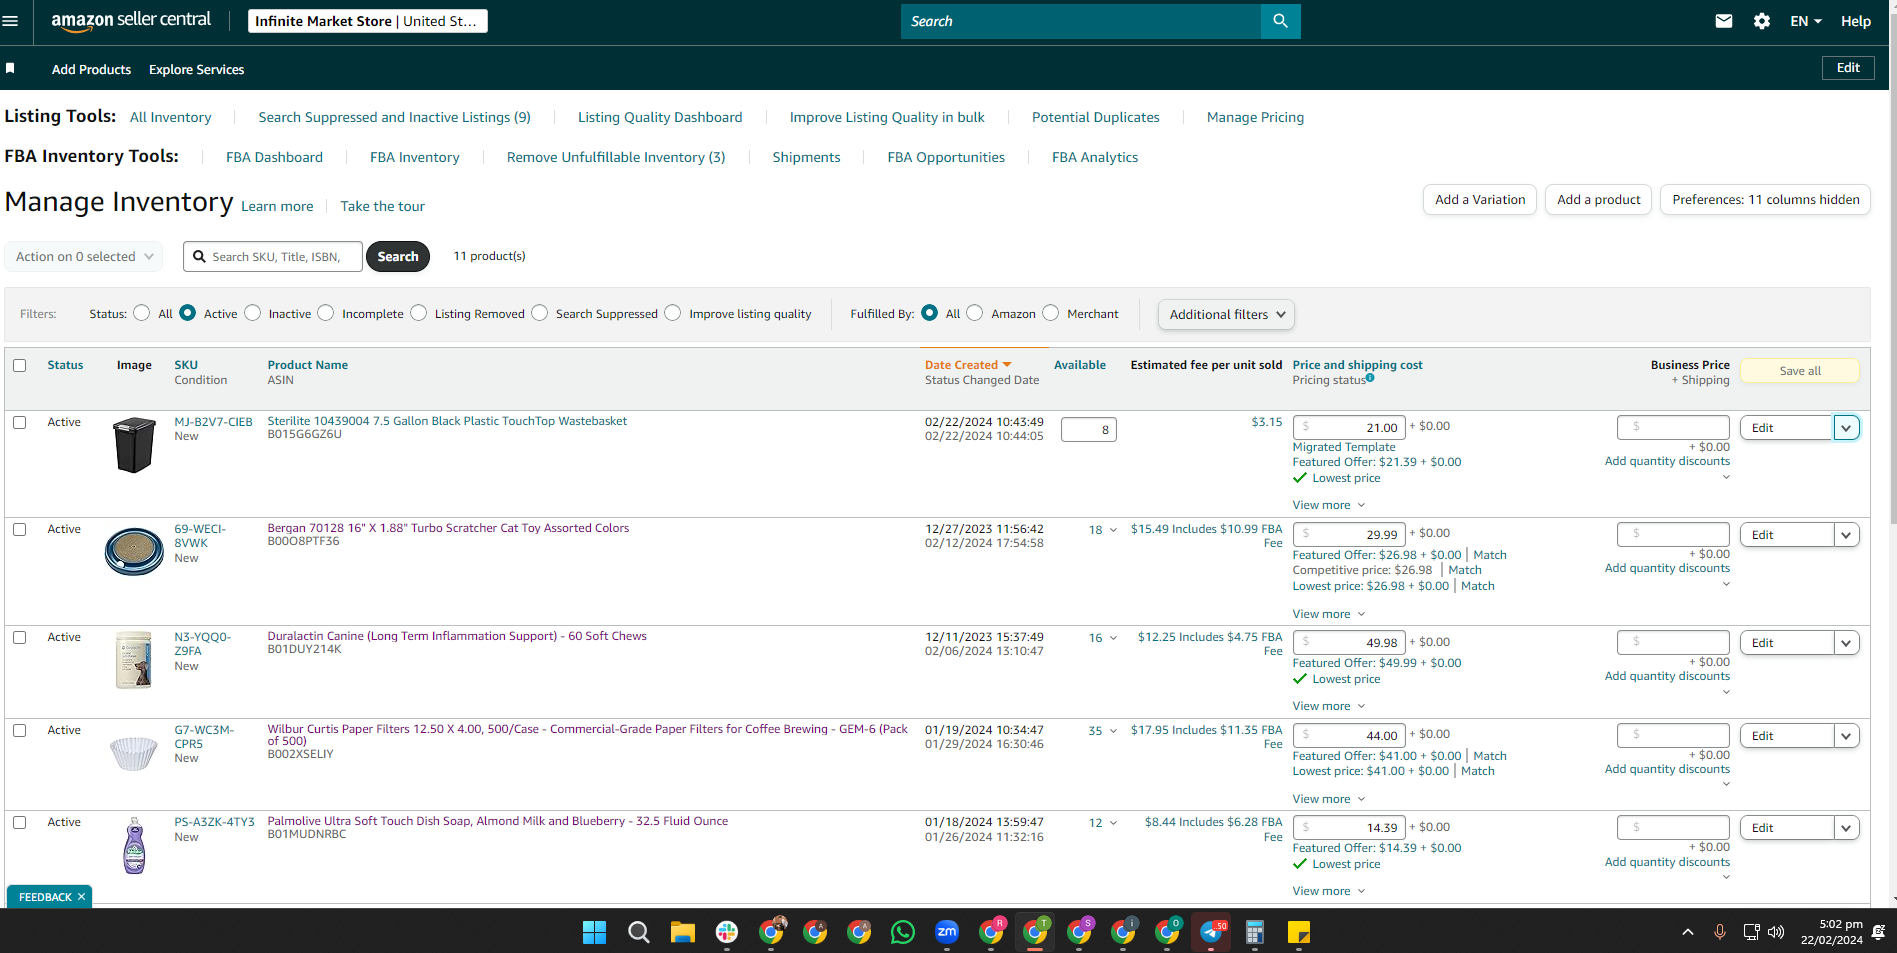Screen dimensions: 1897x953
Task: Open Windows taskbar search
Action: pyautogui.click(x=638, y=932)
